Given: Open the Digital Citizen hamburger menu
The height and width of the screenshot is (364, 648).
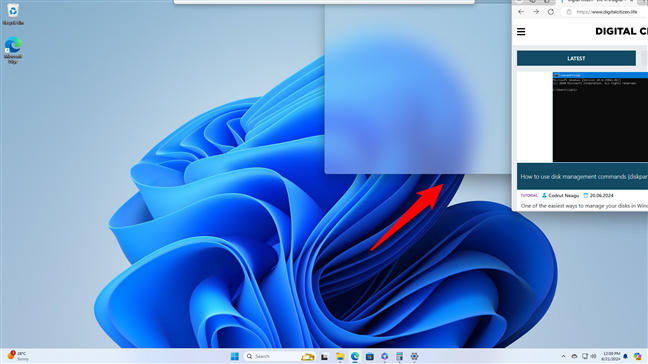Looking at the screenshot, I should click(x=521, y=31).
